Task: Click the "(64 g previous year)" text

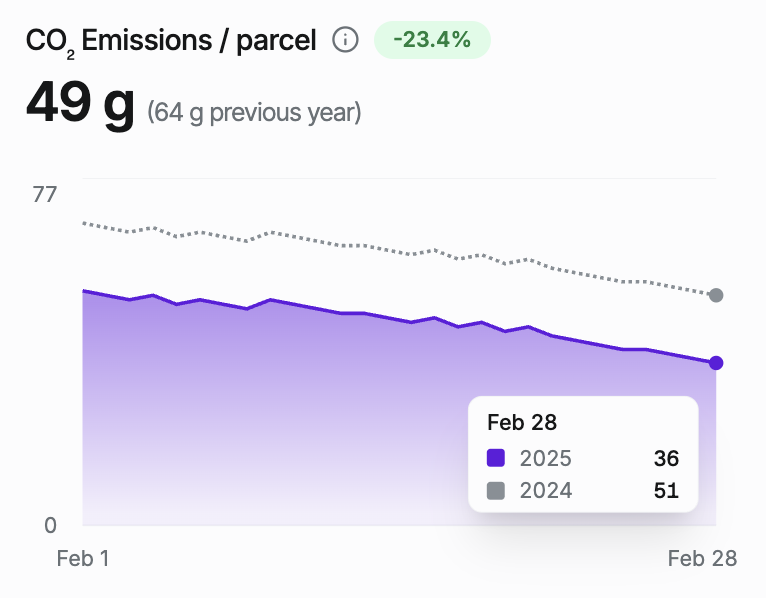Action: [x=254, y=112]
